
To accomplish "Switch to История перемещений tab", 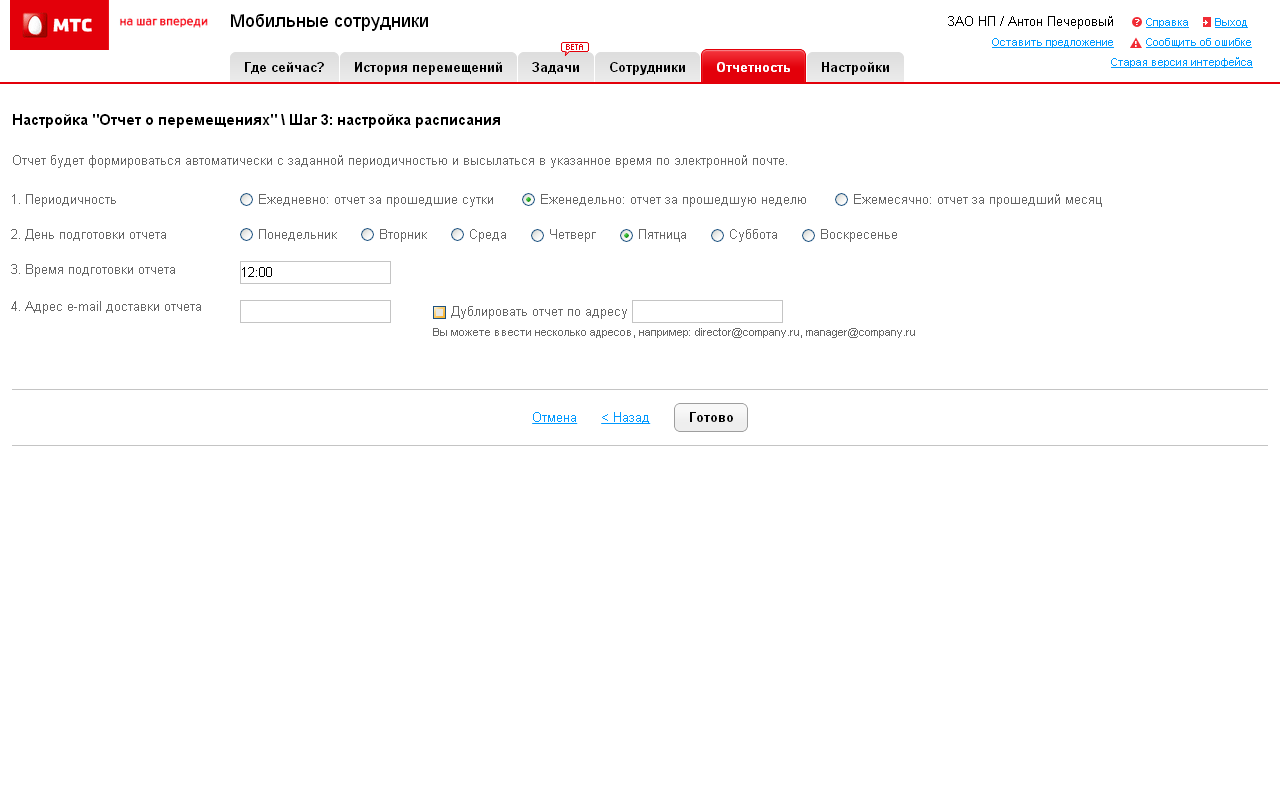I will (x=428, y=68).
